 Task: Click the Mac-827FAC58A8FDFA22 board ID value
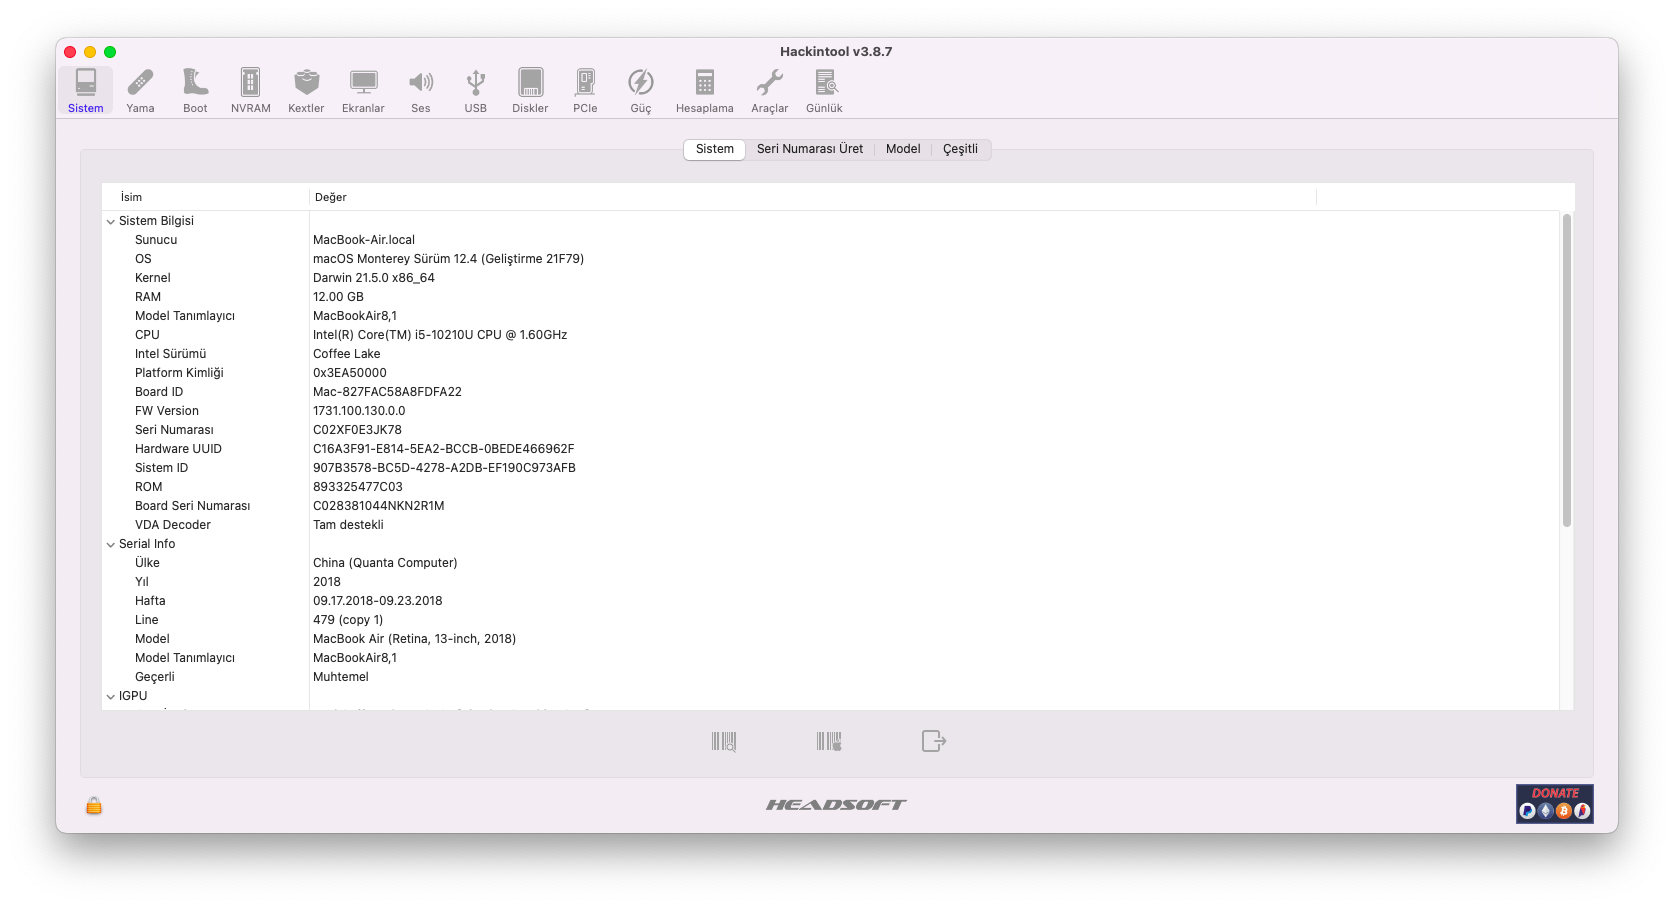tap(387, 392)
